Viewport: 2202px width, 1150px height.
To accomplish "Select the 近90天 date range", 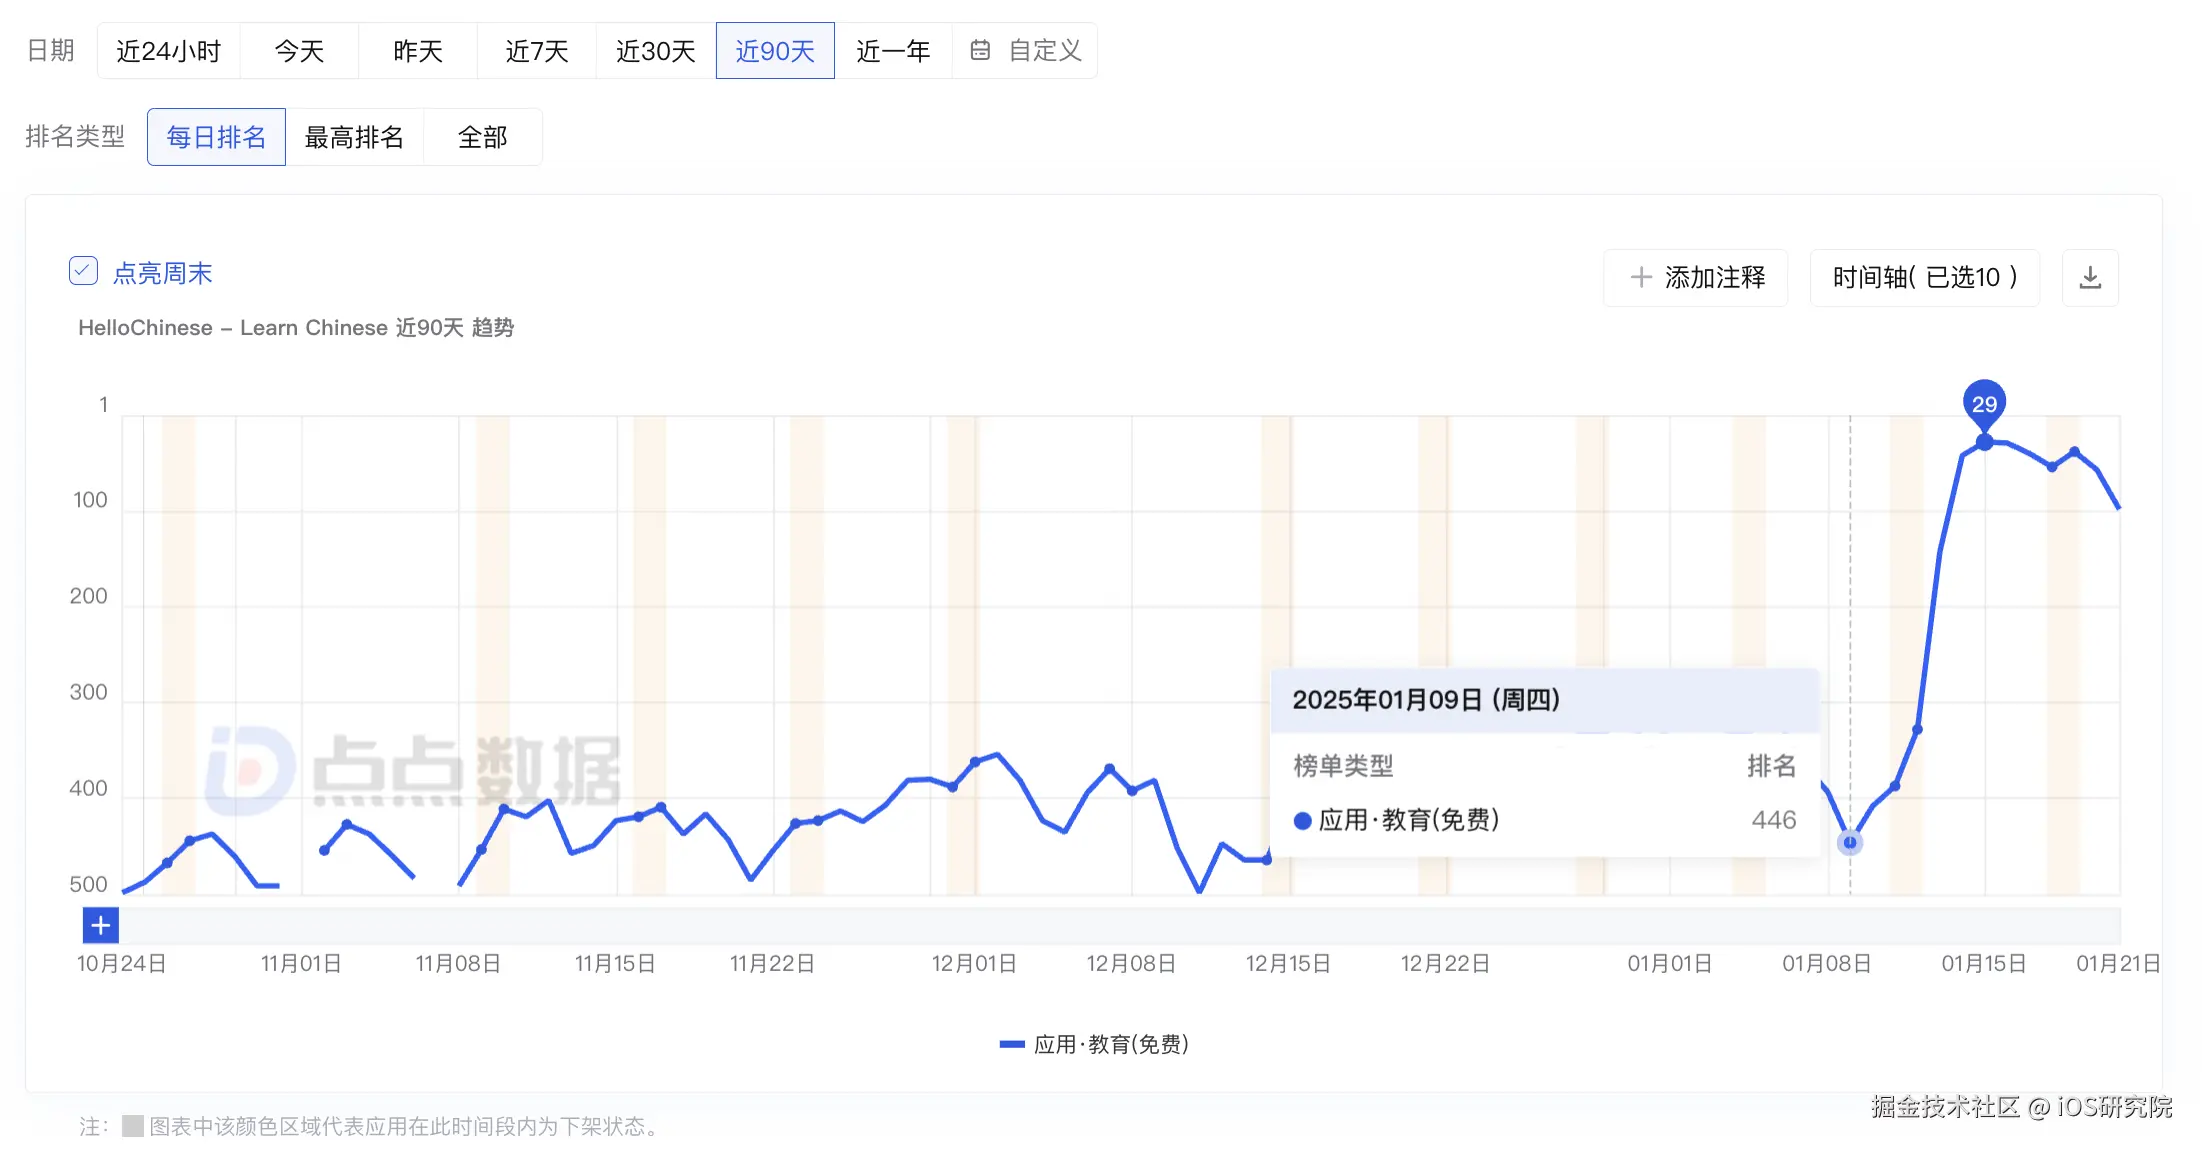I will (x=775, y=51).
